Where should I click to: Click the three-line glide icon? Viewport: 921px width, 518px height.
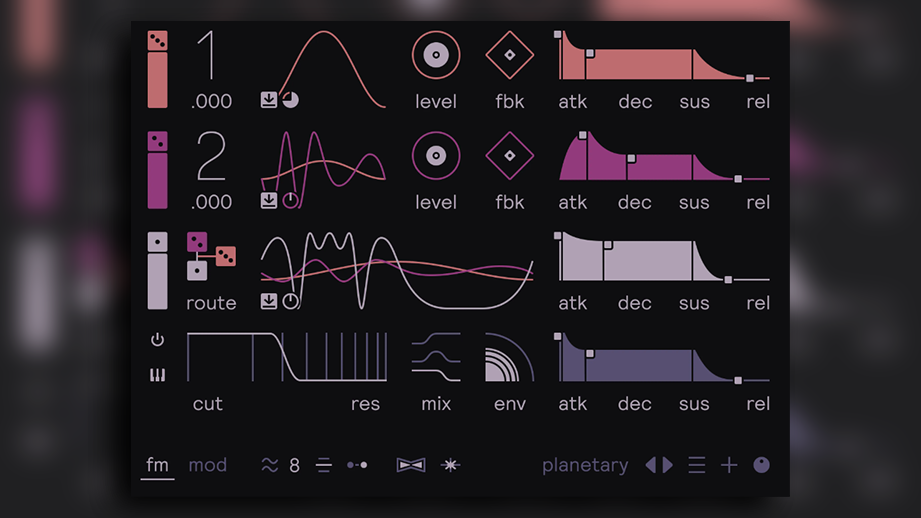pos(324,465)
